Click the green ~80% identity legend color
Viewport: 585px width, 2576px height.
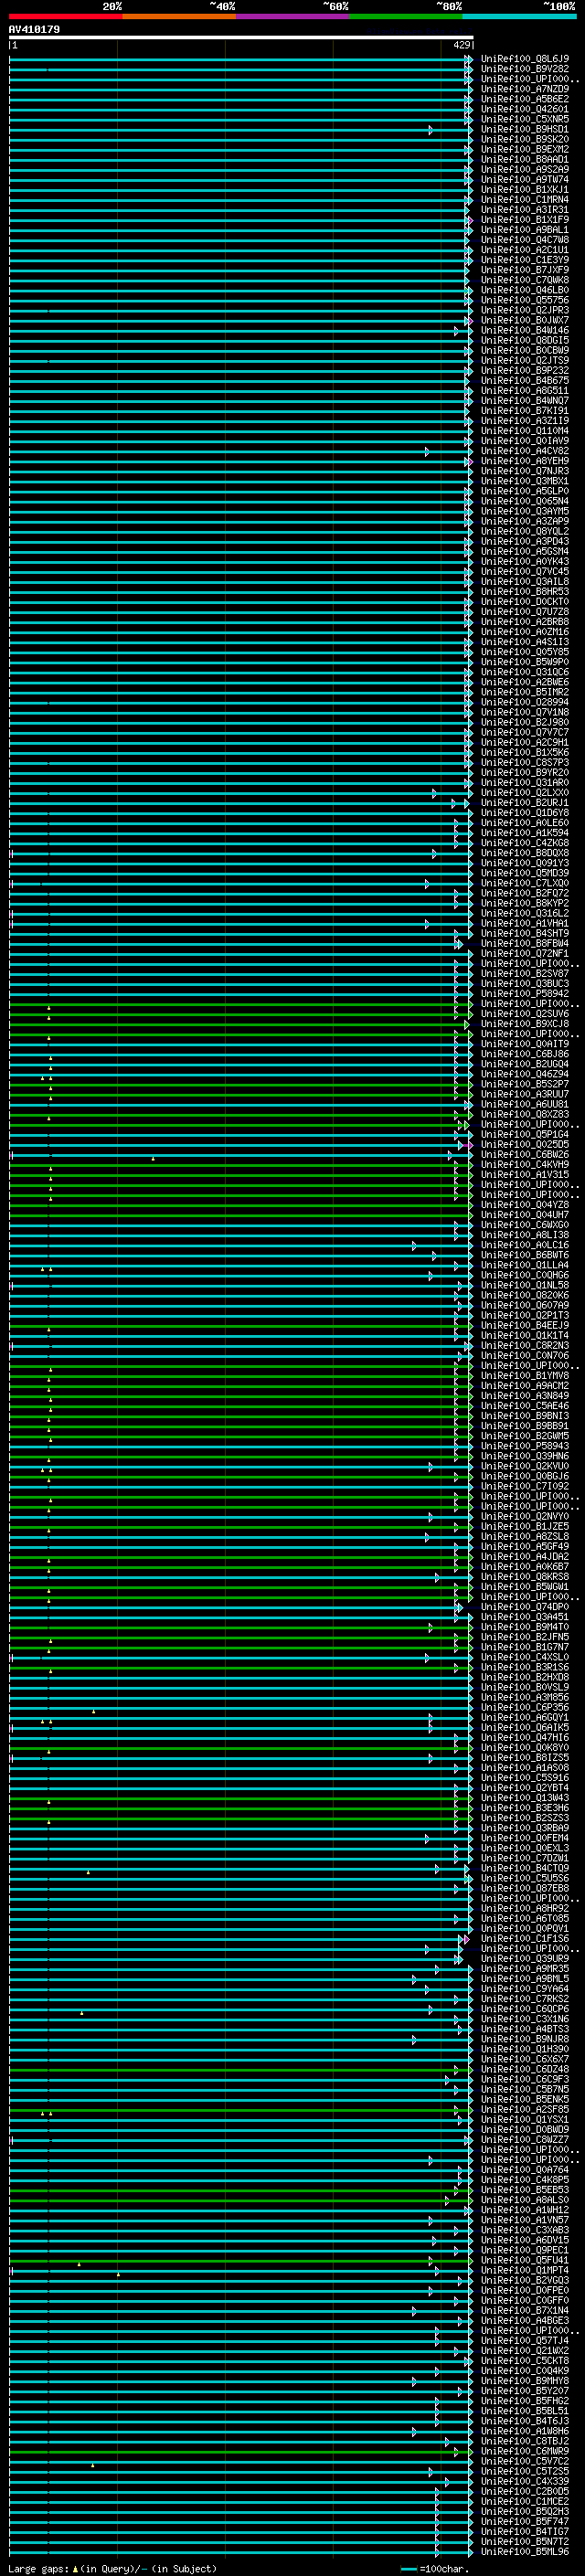pyautogui.click(x=406, y=17)
